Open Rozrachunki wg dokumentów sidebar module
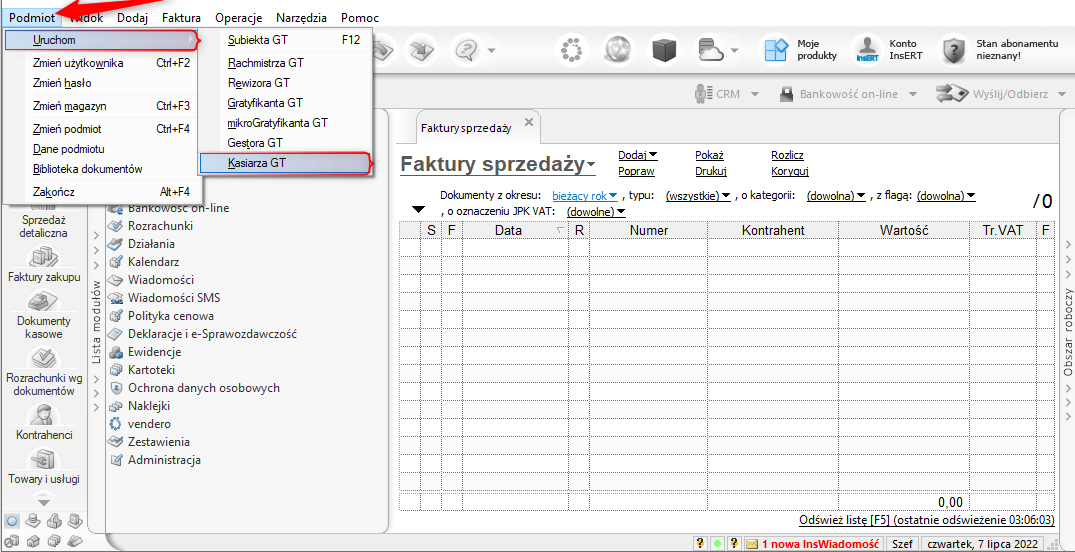 (44, 372)
